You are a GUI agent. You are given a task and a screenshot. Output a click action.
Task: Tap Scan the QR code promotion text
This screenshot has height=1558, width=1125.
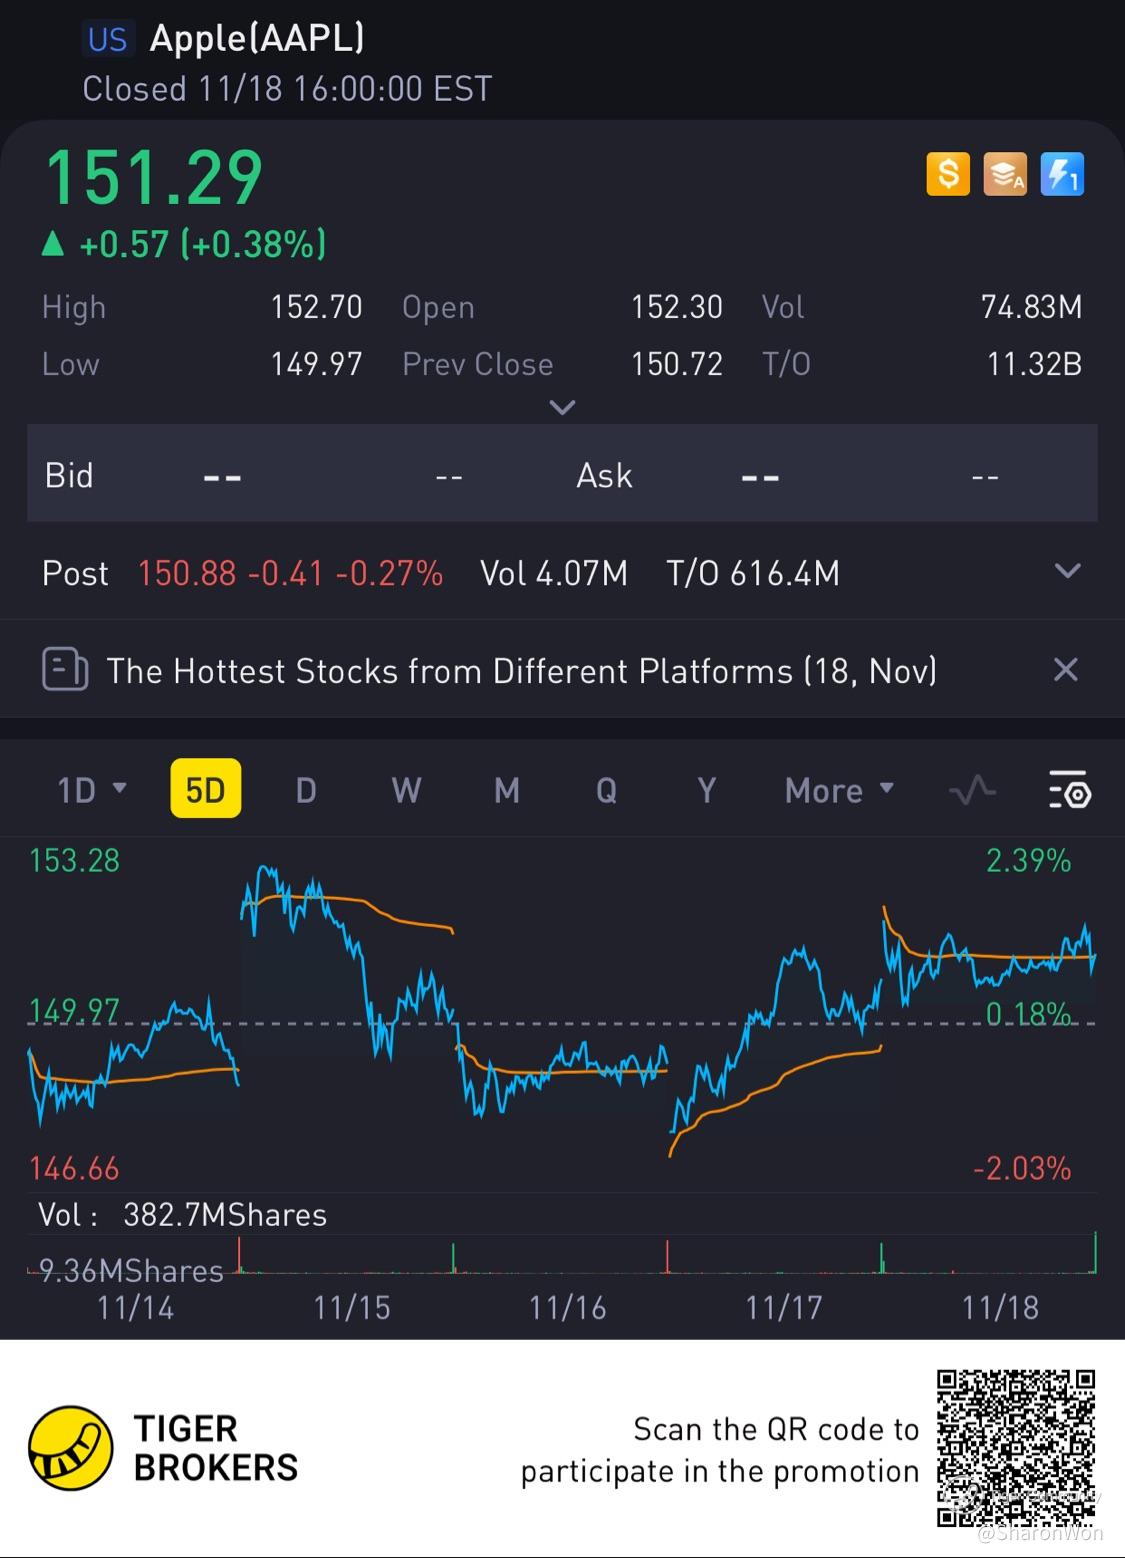click(x=720, y=1450)
